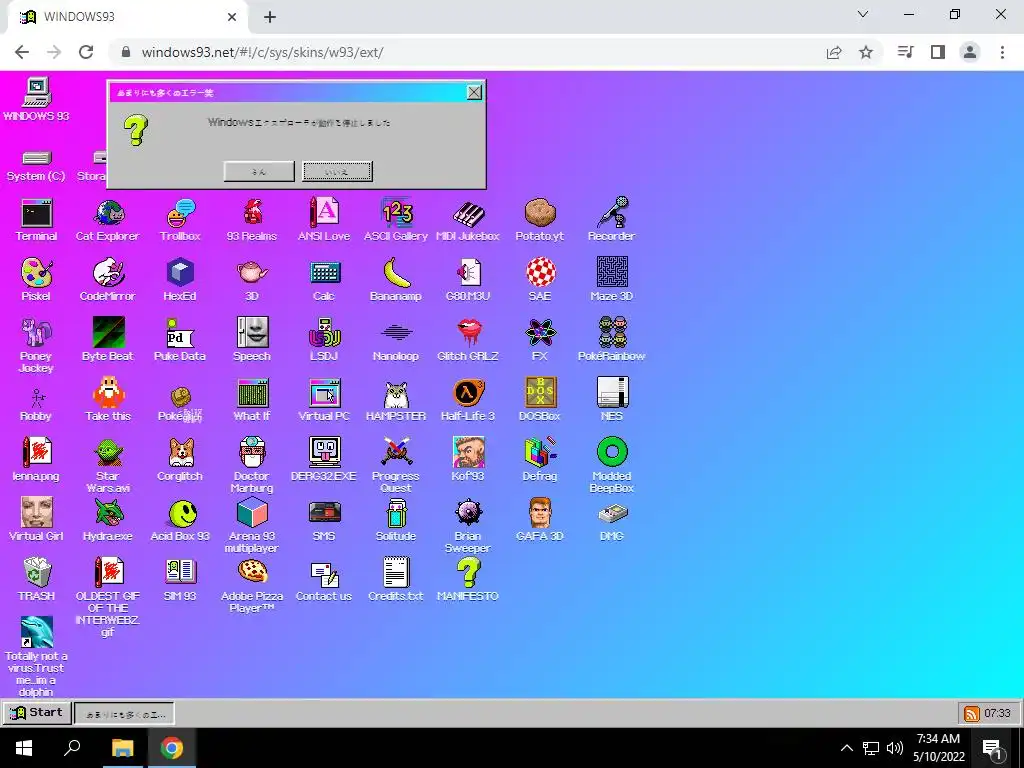Share this page icon
This screenshot has width=1024, height=768.
coord(834,52)
